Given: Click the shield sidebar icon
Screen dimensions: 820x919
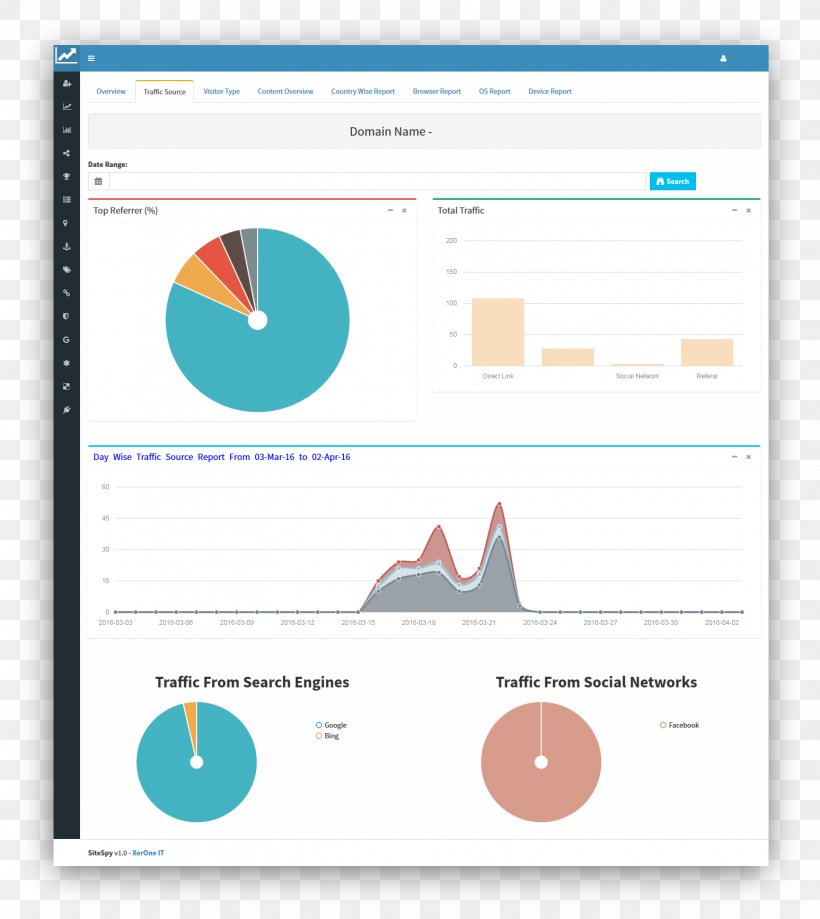Looking at the screenshot, I should (66, 316).
